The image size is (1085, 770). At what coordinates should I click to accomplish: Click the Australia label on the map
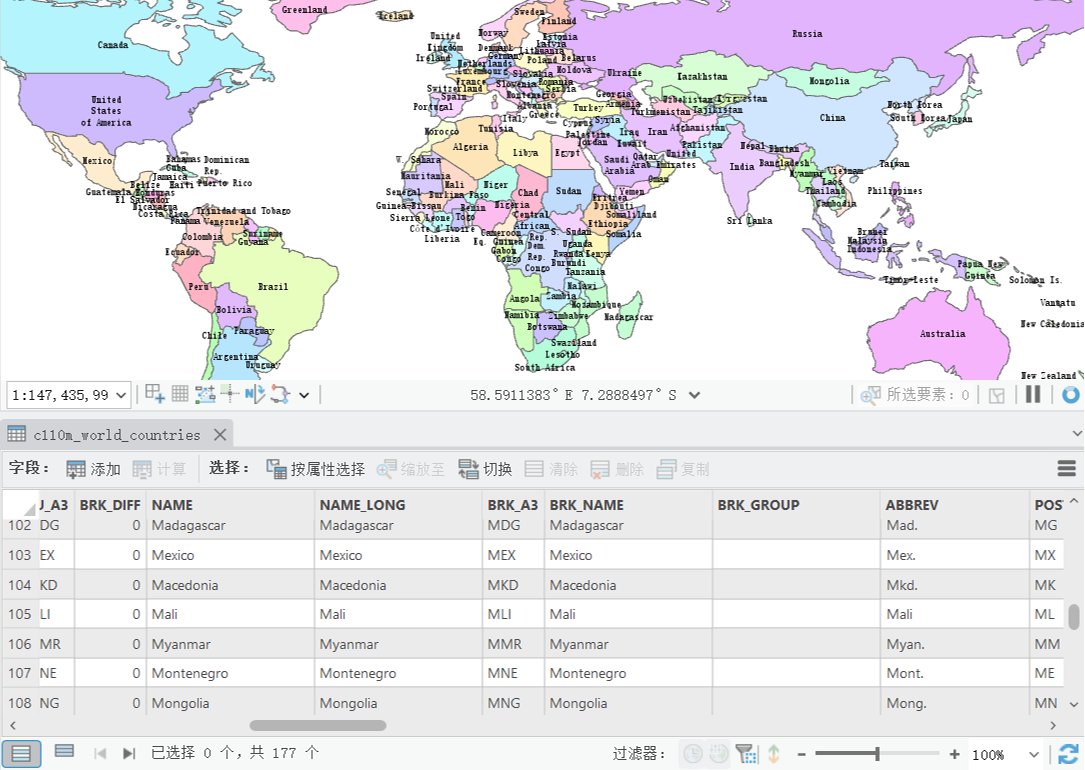point(942,333)
